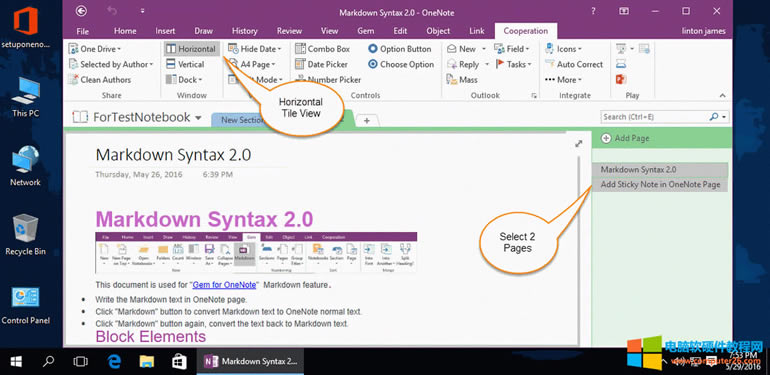
Task: Select Add Sticky Note in OneNote Page
Action: (660, 185)
